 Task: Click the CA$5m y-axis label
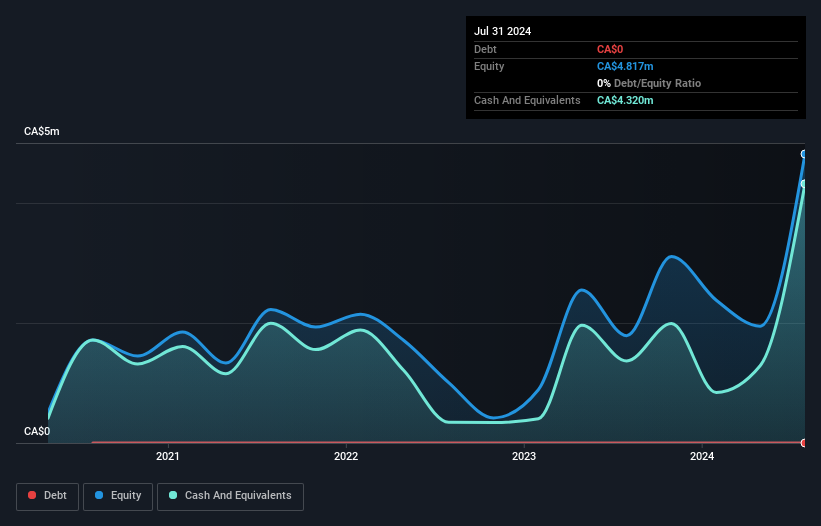point(42,131)
